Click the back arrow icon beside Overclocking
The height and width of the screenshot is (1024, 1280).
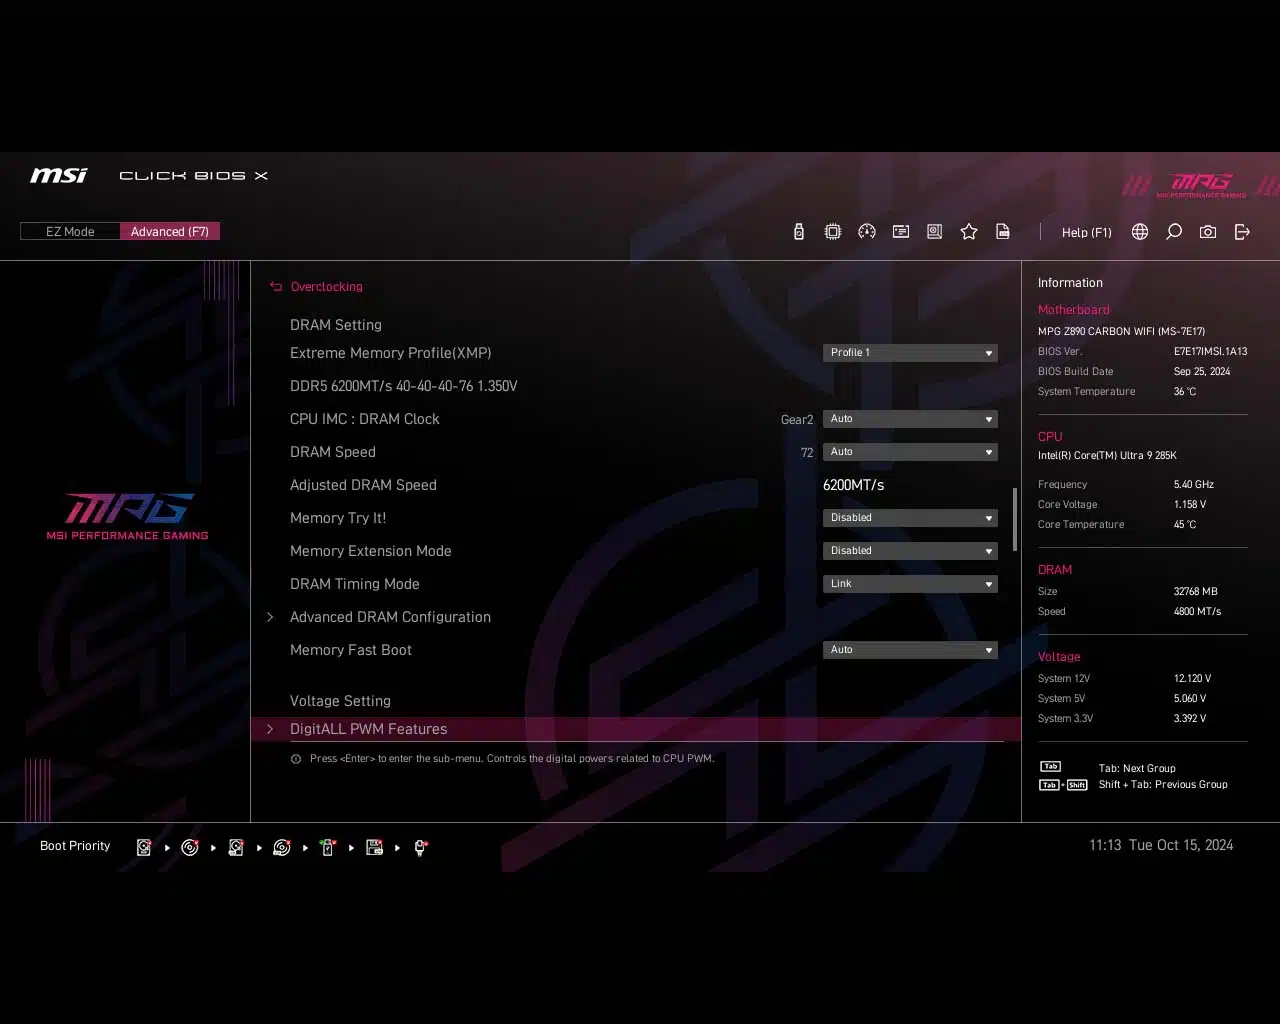tap(276, 287)
